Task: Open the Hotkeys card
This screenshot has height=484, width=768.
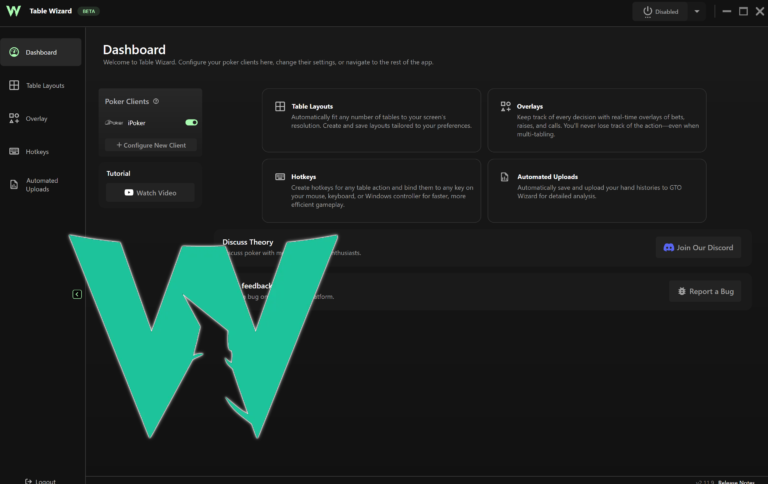Action: (x=371, y=191)
